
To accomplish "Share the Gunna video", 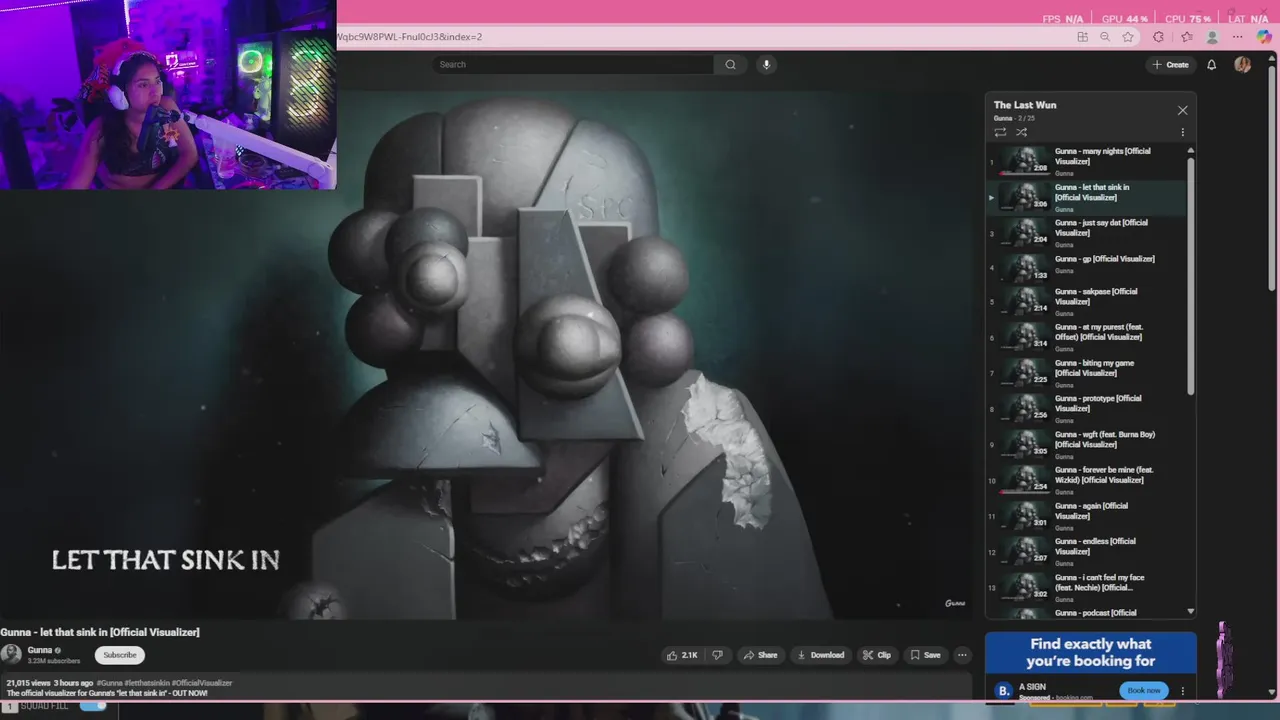I will click(x=760, y=655).
